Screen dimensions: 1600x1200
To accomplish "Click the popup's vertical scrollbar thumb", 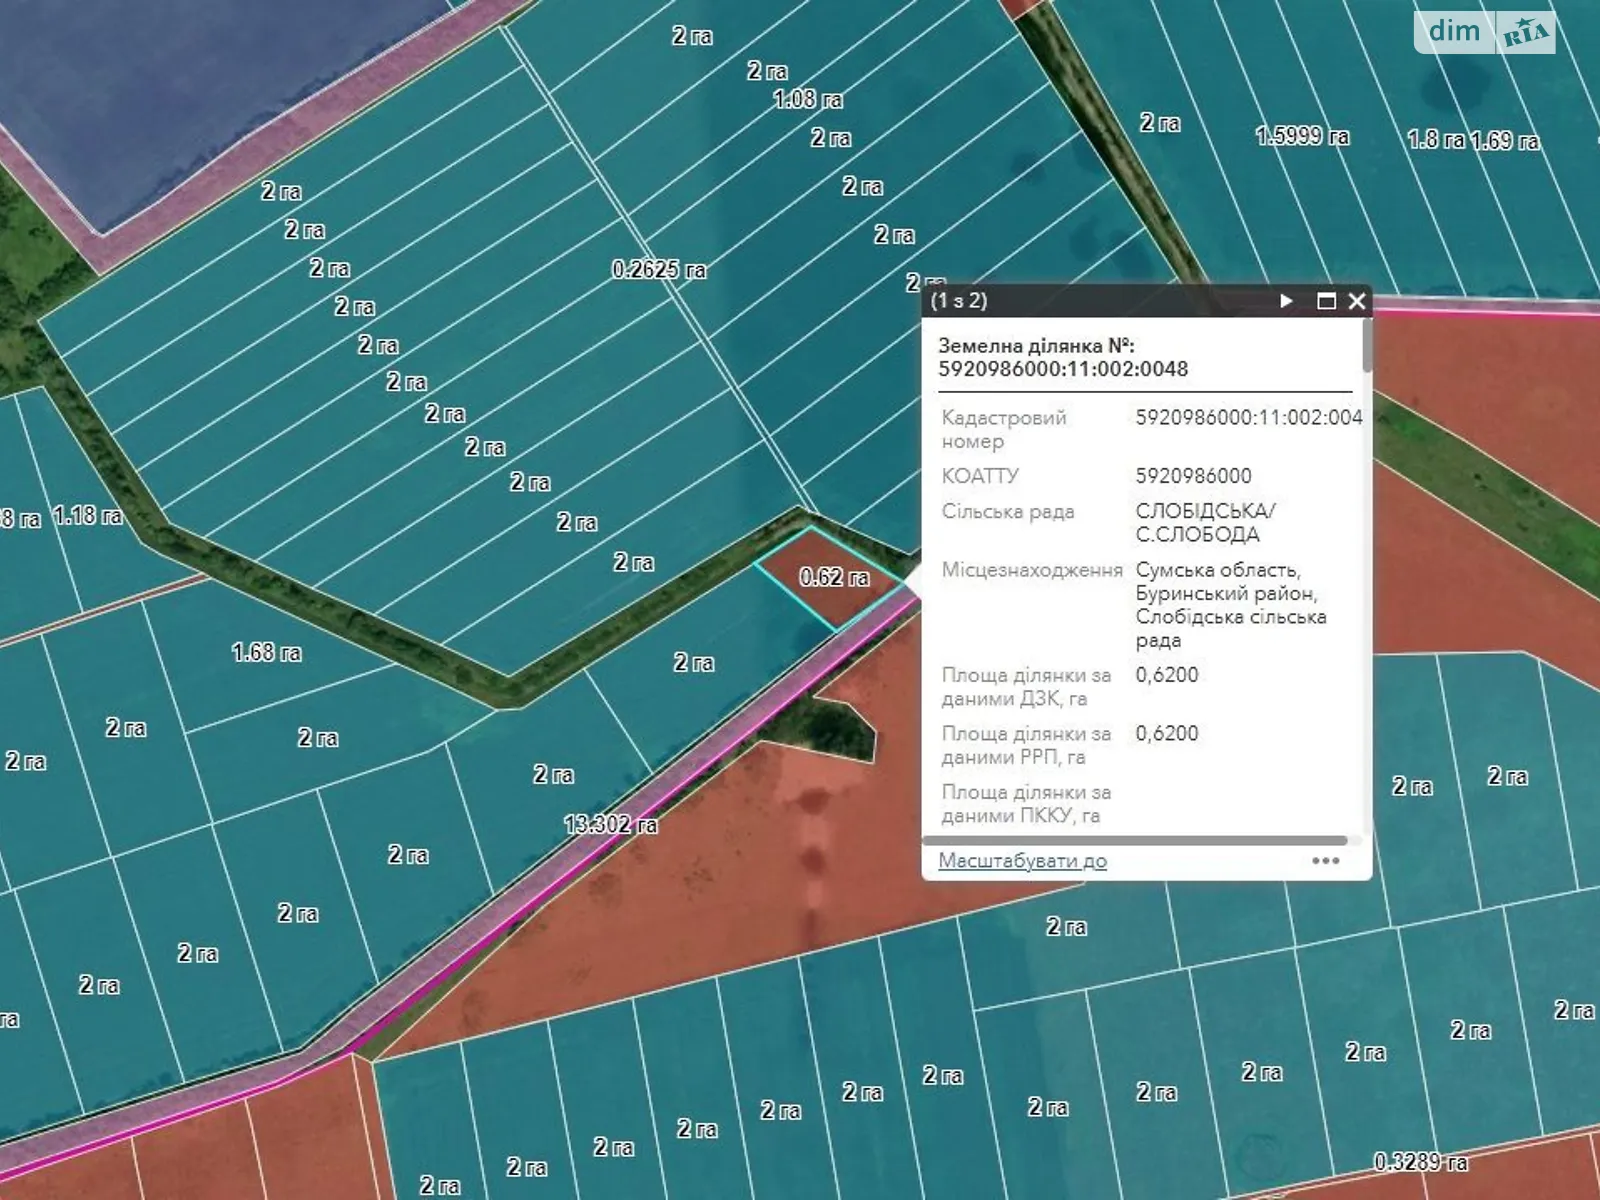I will (1366, 346).
